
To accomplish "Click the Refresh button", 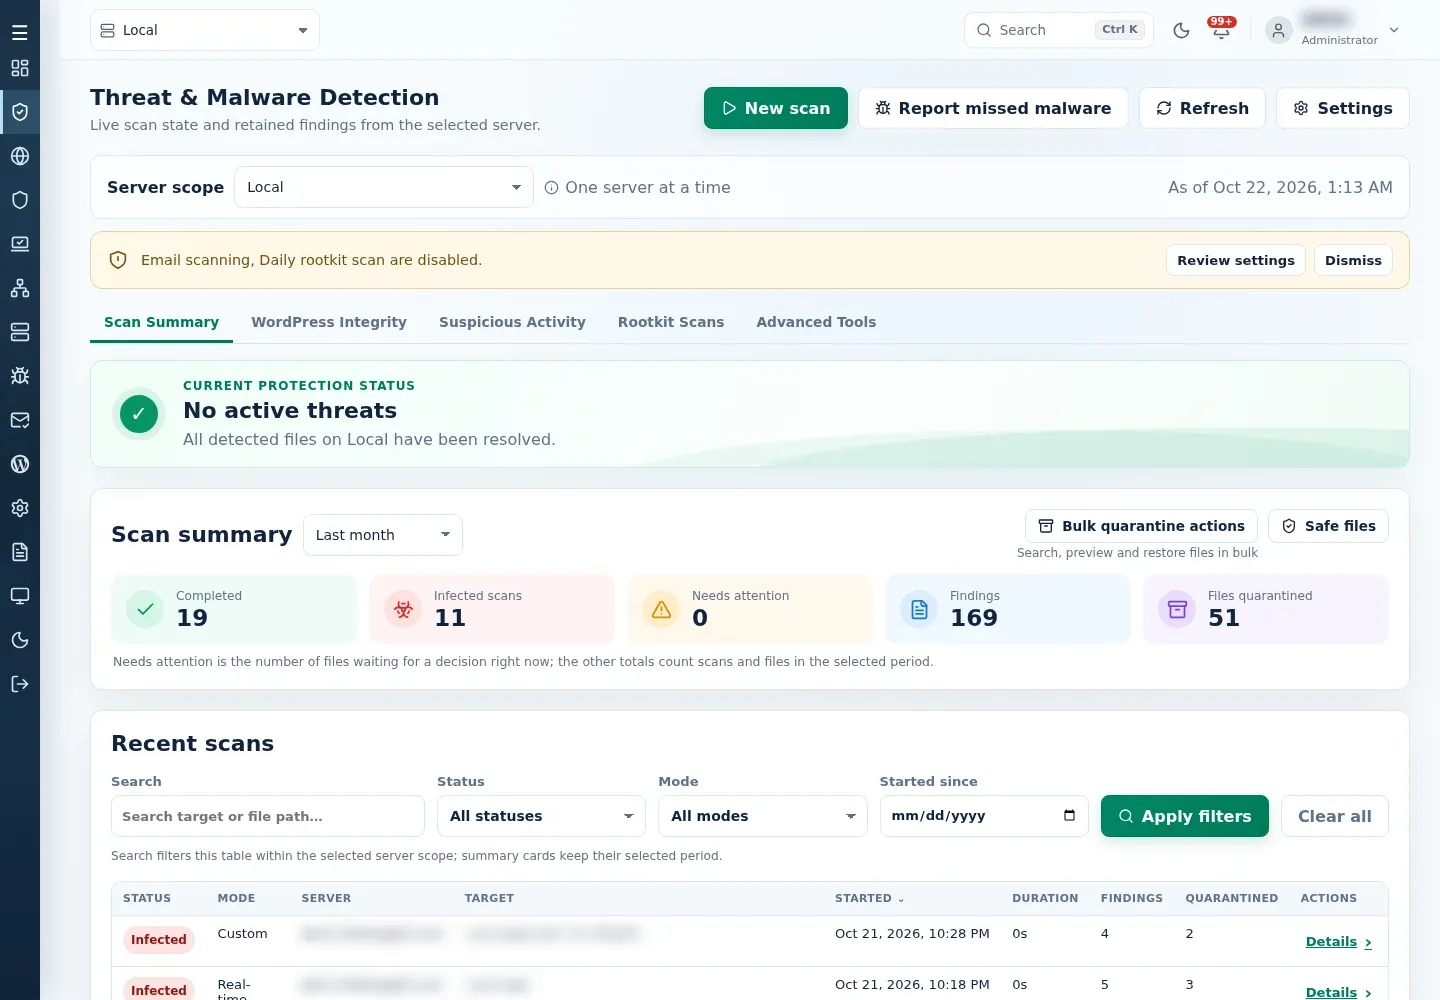I will click(x=1202, y=108).
